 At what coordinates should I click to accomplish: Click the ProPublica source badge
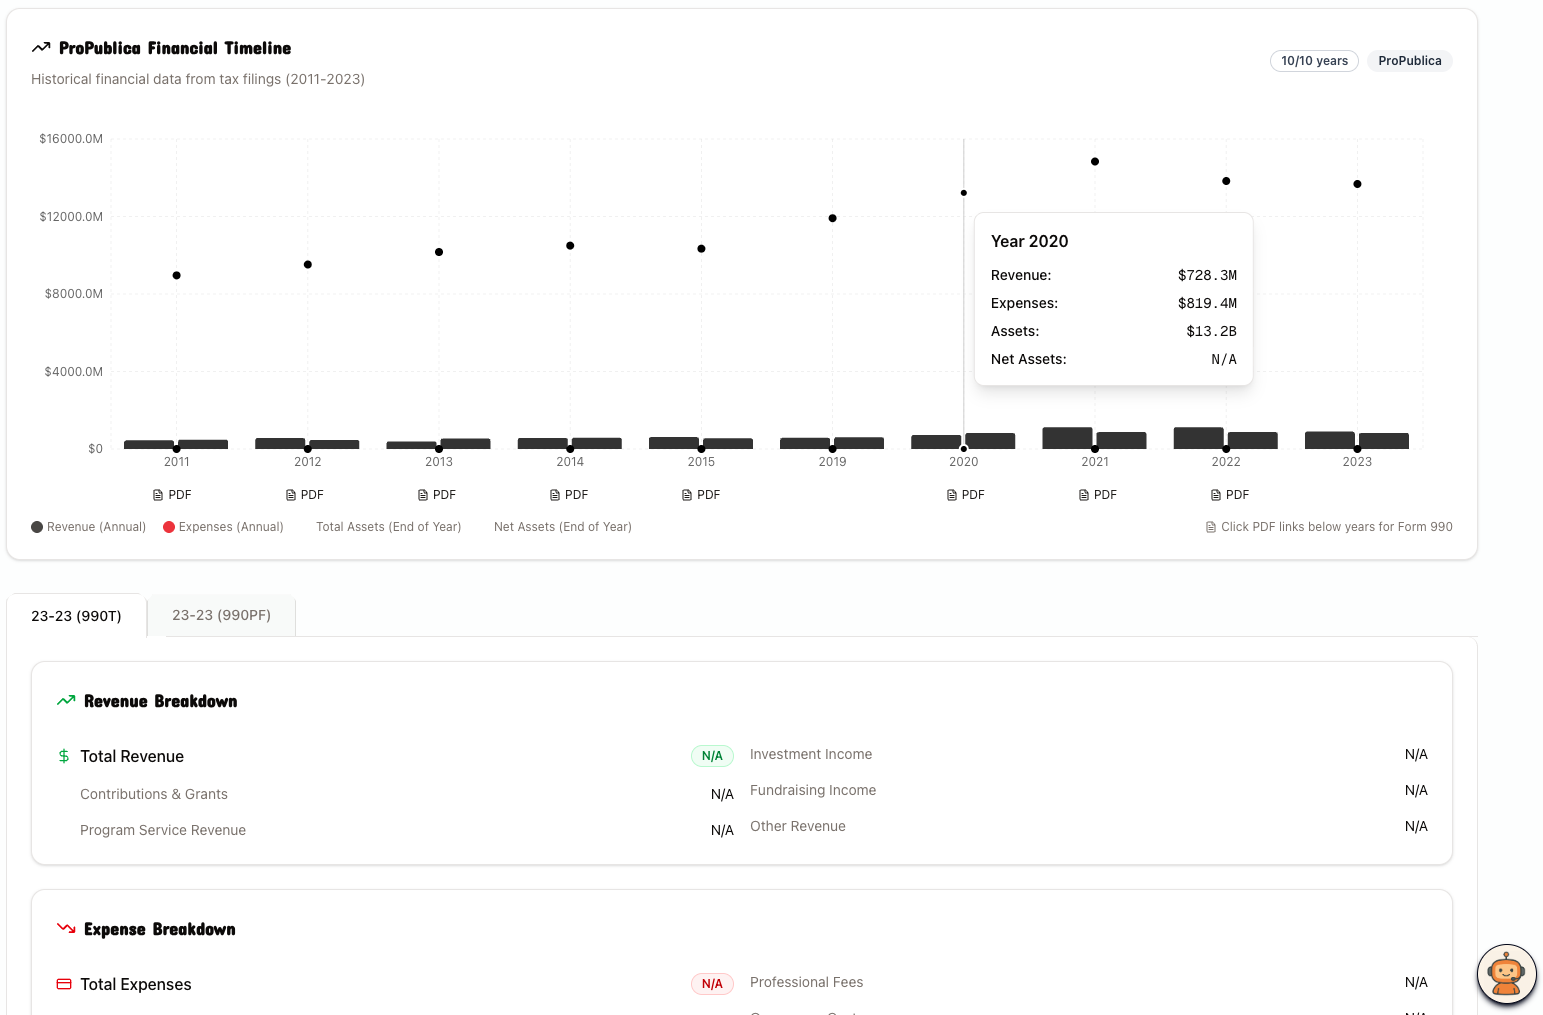tap(1409, 61)
